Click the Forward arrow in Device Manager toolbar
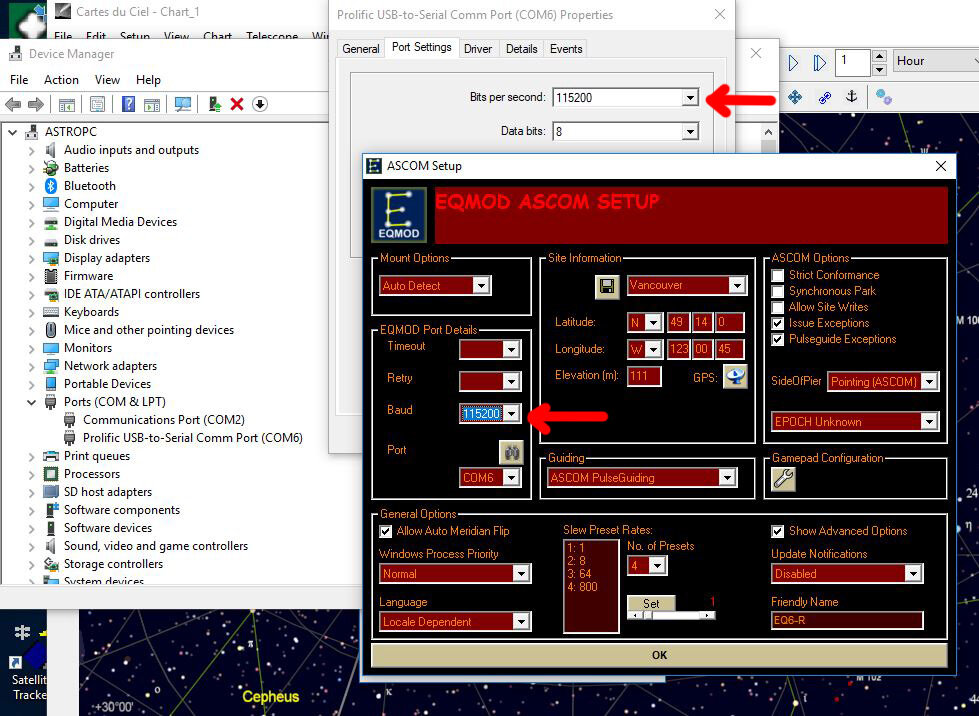This screenshot has height=716, width=979. 36,104
